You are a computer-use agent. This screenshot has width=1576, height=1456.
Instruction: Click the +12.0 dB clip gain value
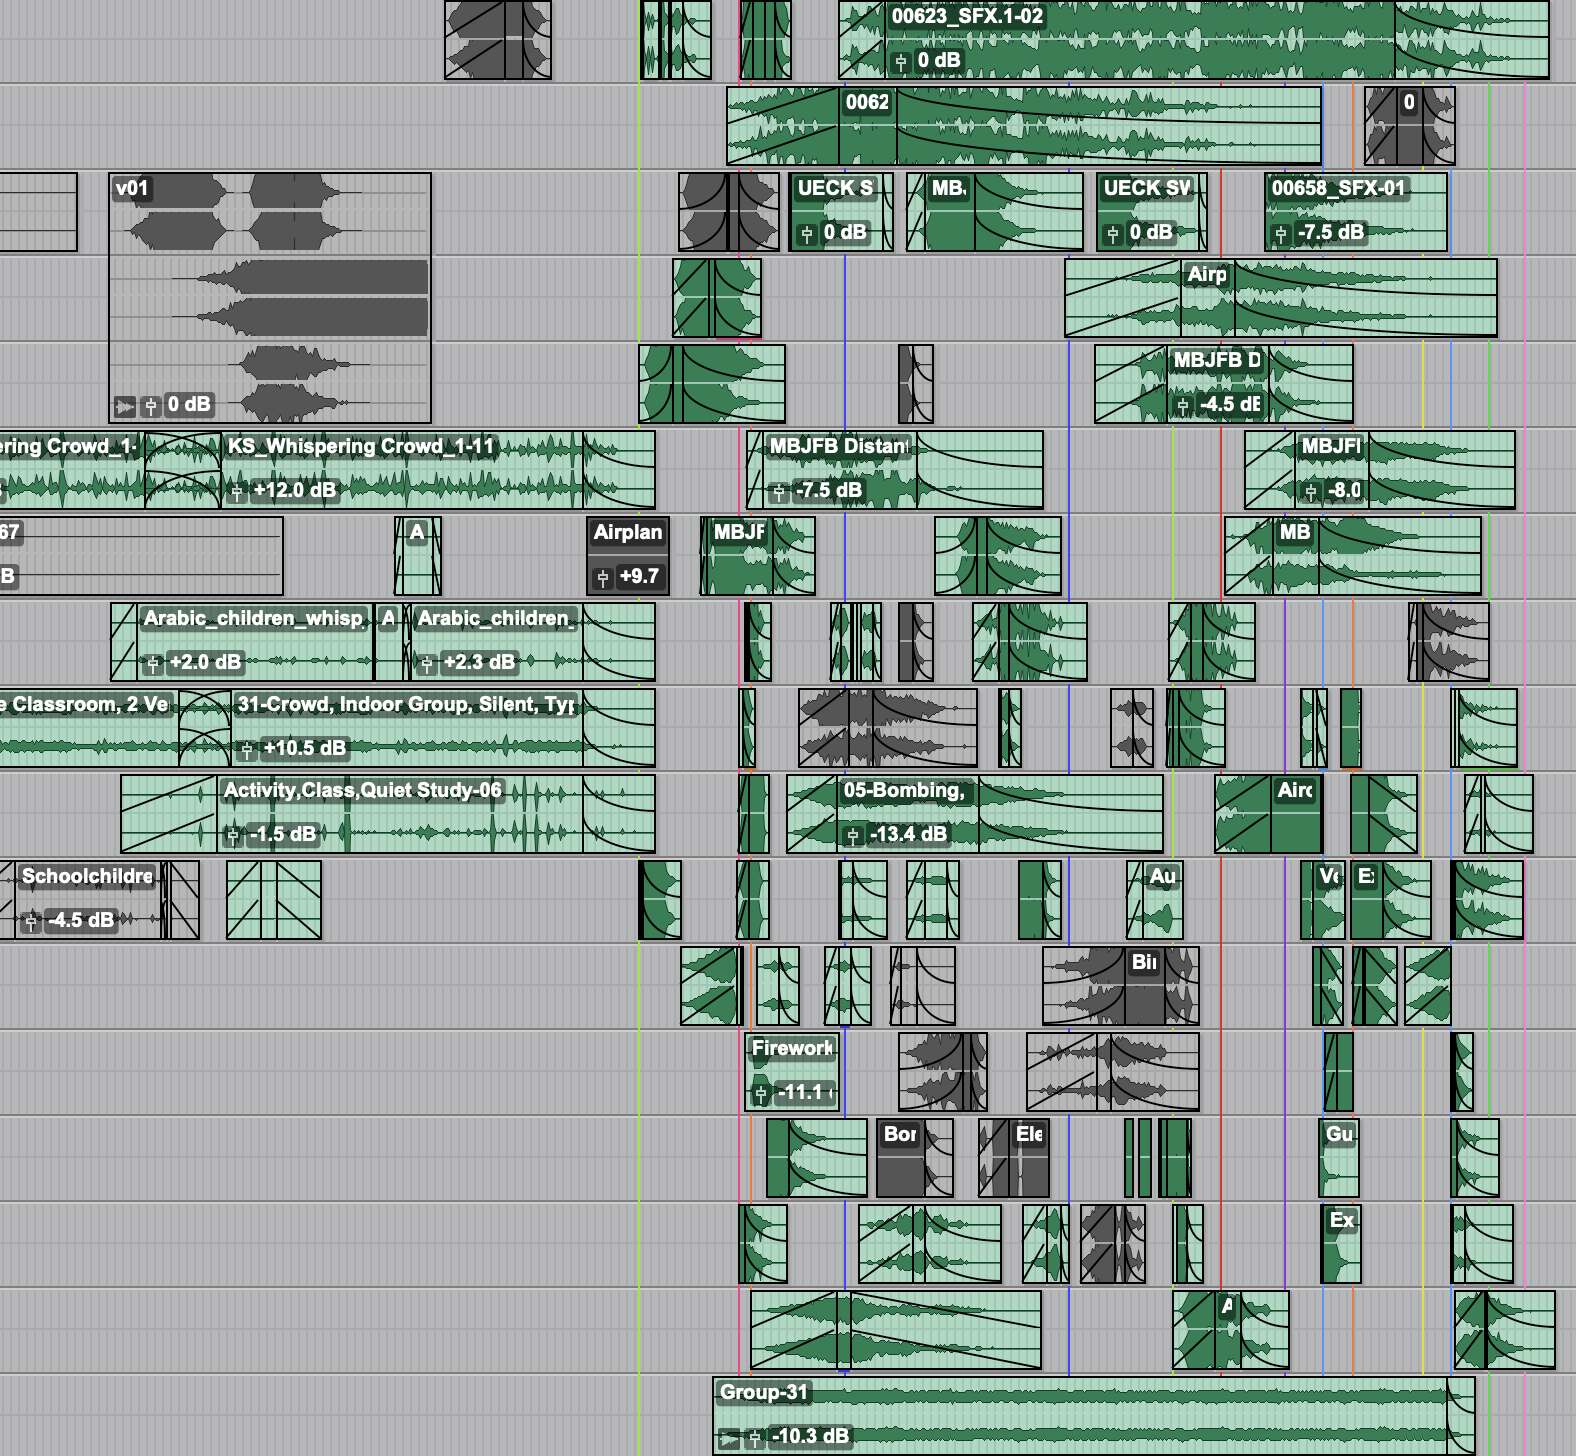294,490
